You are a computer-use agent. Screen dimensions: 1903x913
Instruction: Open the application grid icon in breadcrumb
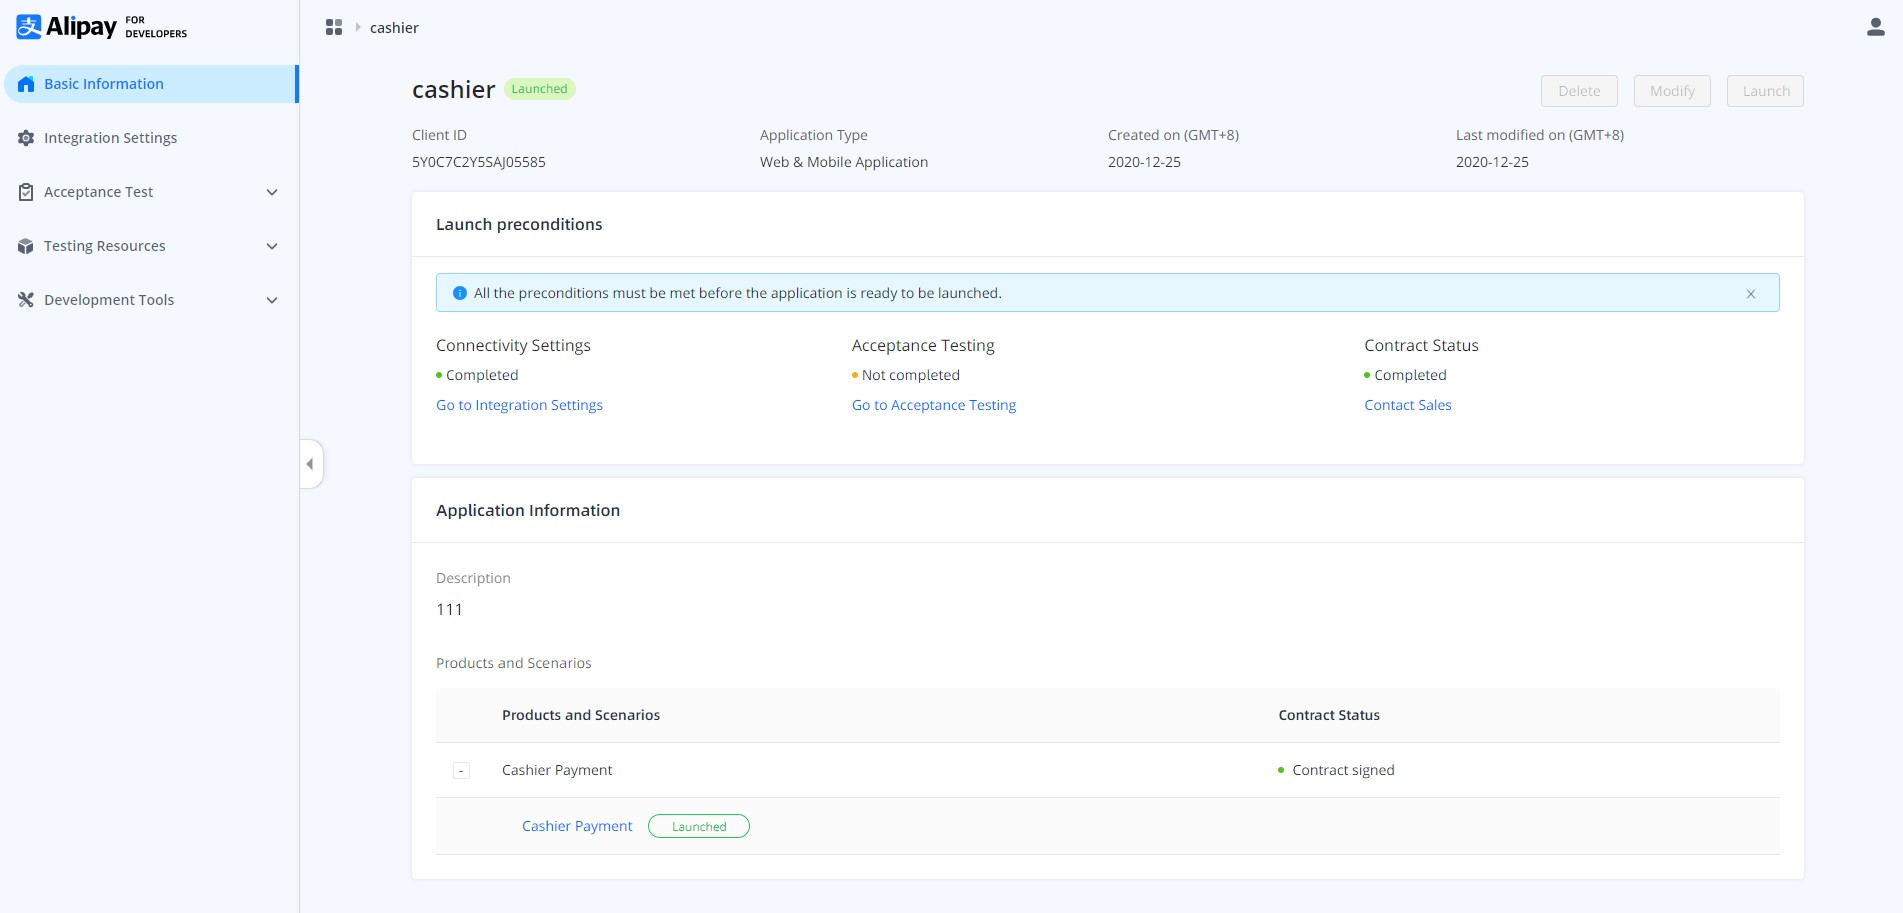[334, 27]
